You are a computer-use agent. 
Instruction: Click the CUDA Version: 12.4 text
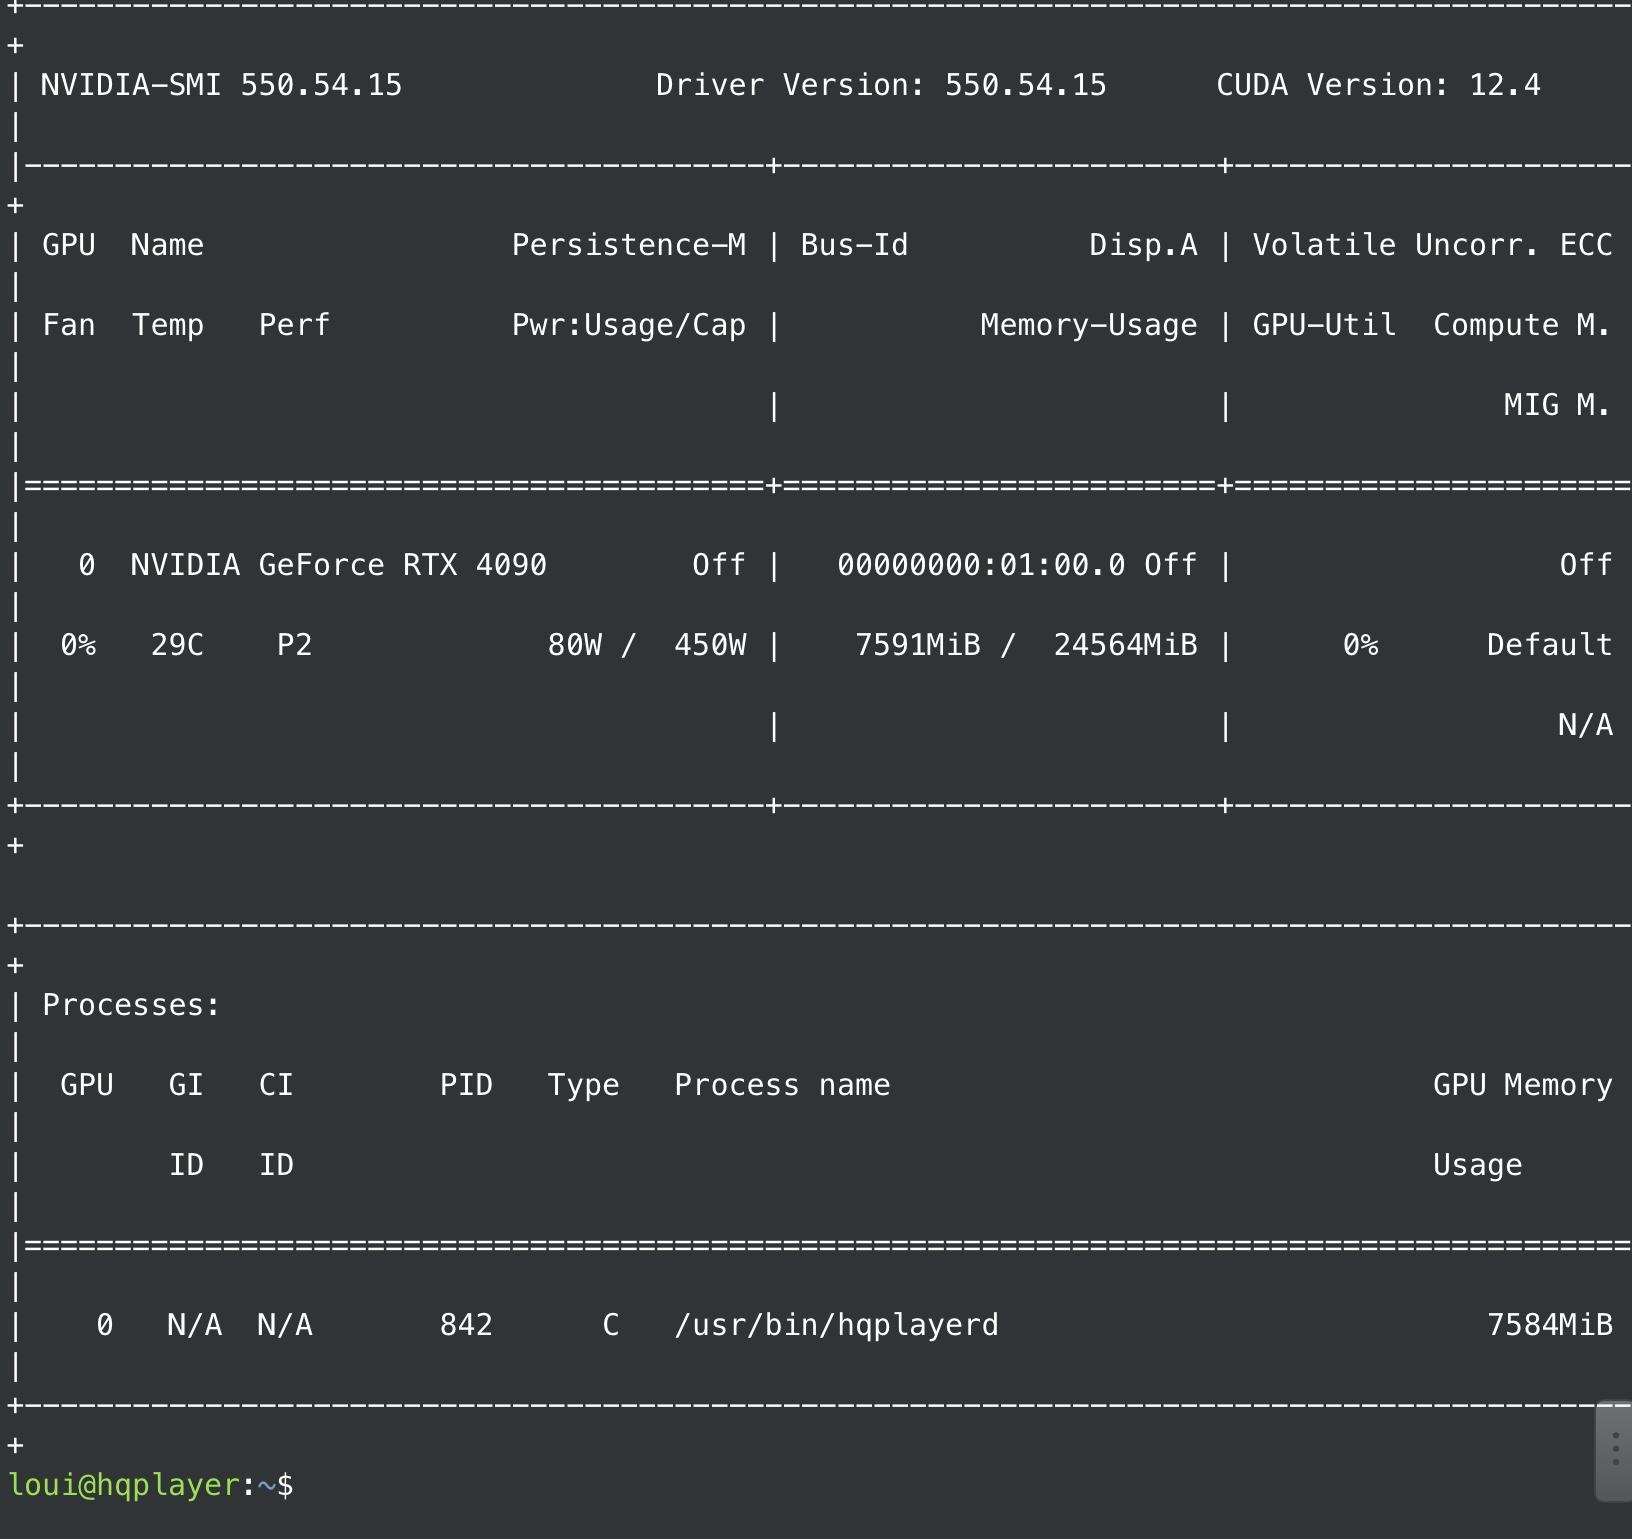coord(1378,85)
